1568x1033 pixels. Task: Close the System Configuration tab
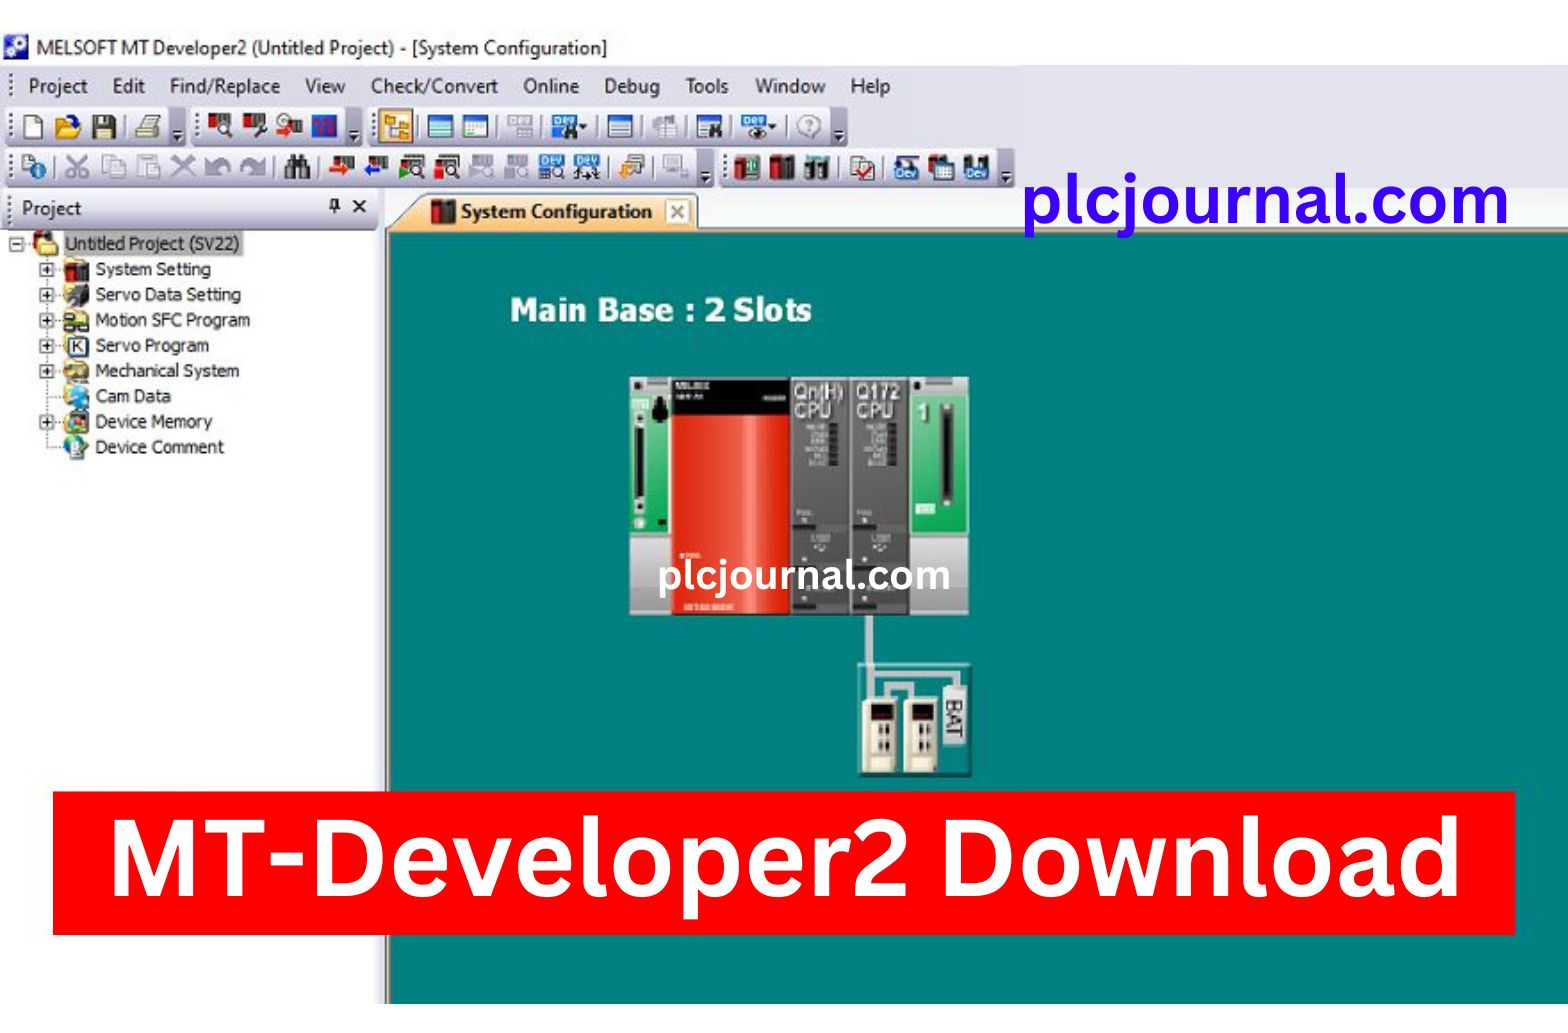(x=677, y=212)
